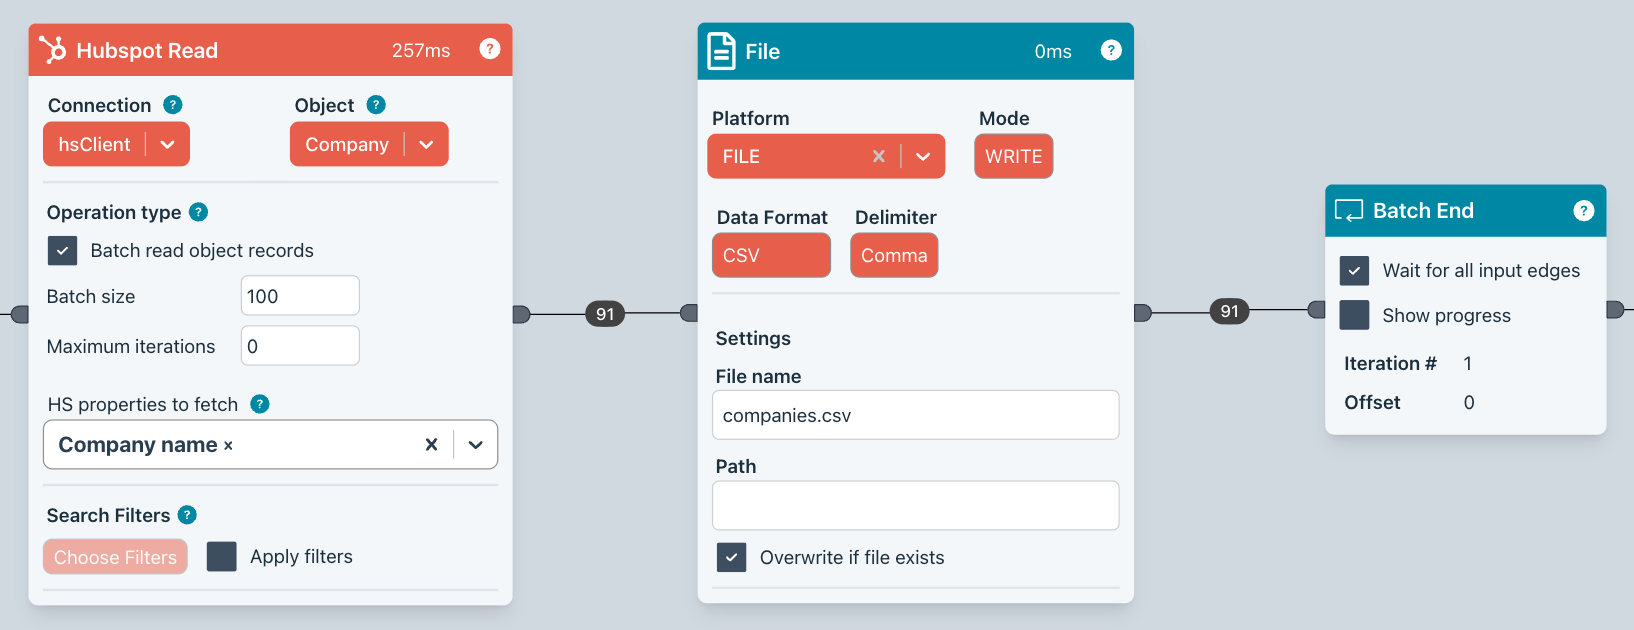Image resolution: width=1634 pixels, height=630 pixels.
Task: Click the File name field companies.csv
Action: click(915, 415)
